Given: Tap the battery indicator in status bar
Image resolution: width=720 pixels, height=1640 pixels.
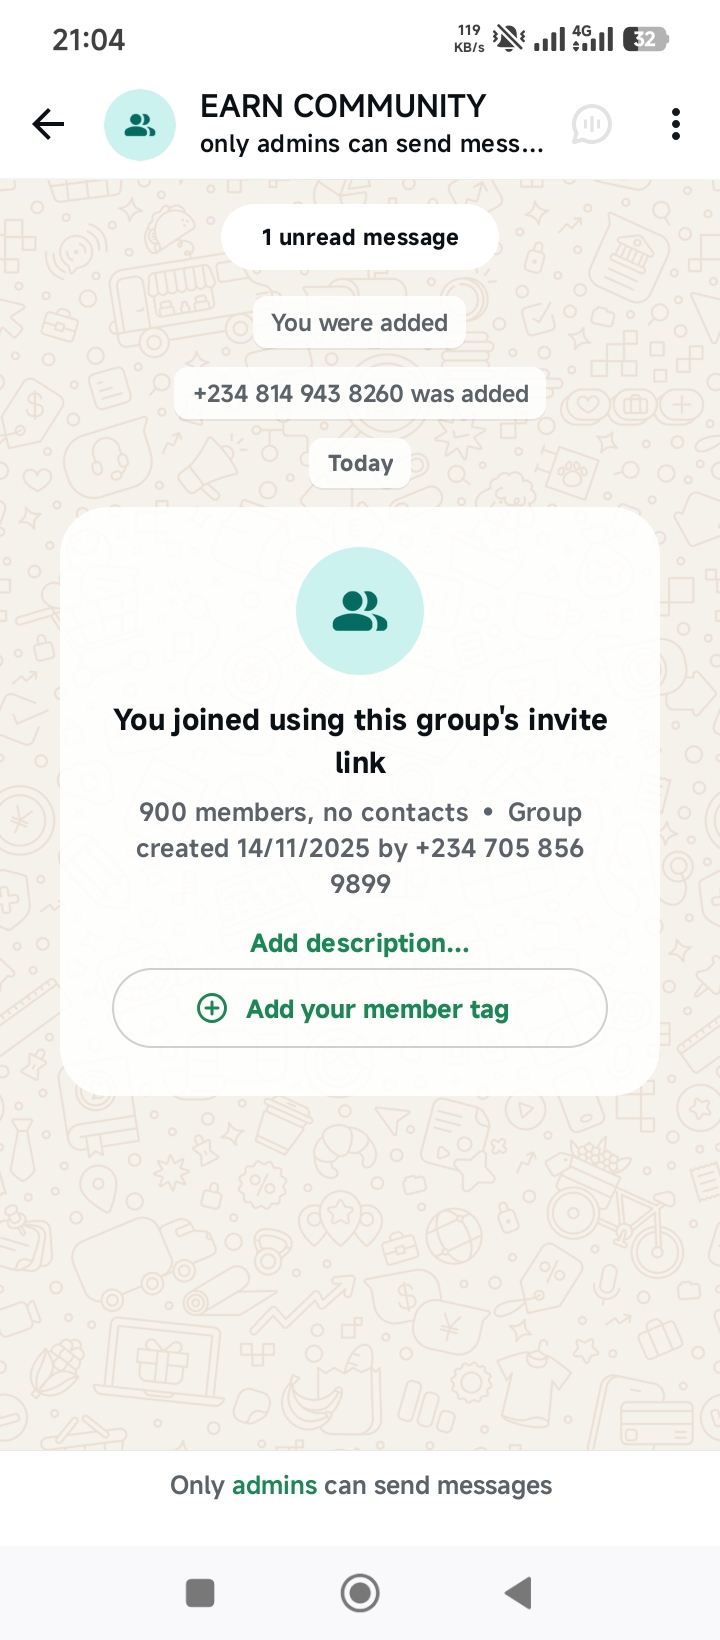Looking at the screenshot, I should point(645,40).
